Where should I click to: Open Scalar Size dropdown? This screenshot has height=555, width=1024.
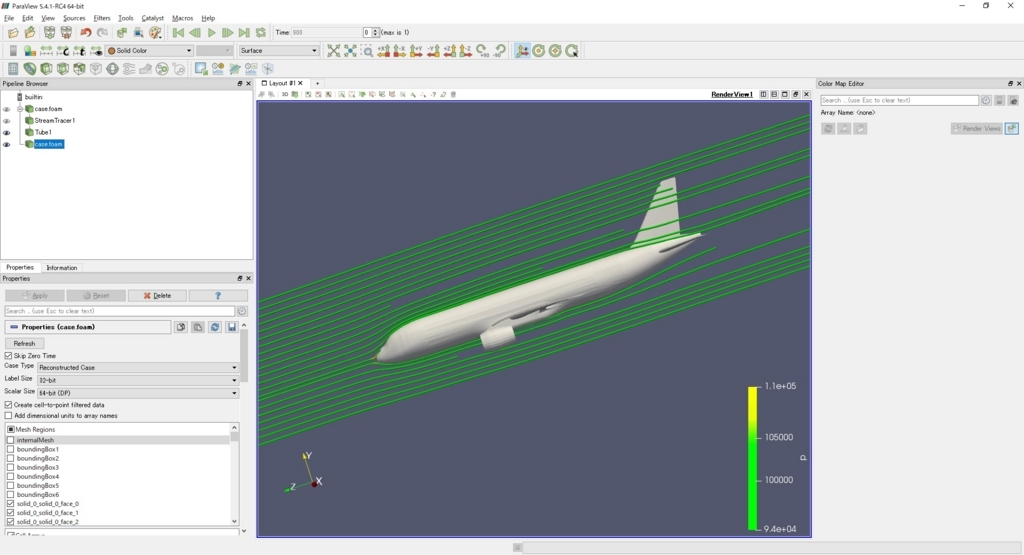tap(138, 393)
